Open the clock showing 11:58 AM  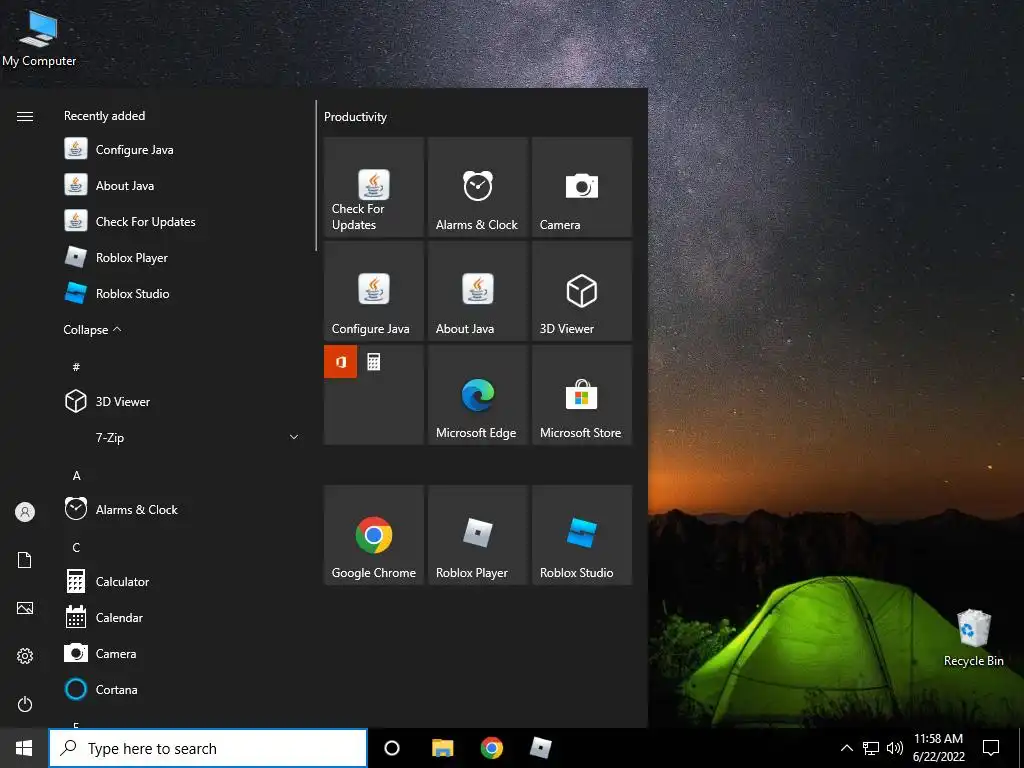[938, 748]
